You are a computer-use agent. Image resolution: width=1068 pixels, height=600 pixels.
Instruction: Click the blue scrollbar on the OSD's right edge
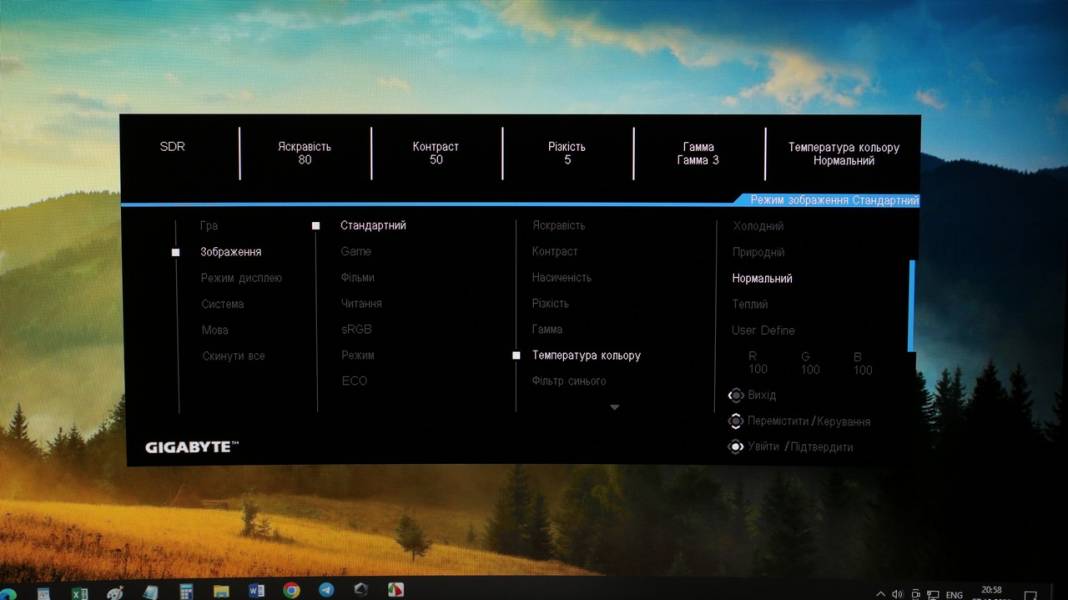tap(911, 305)
